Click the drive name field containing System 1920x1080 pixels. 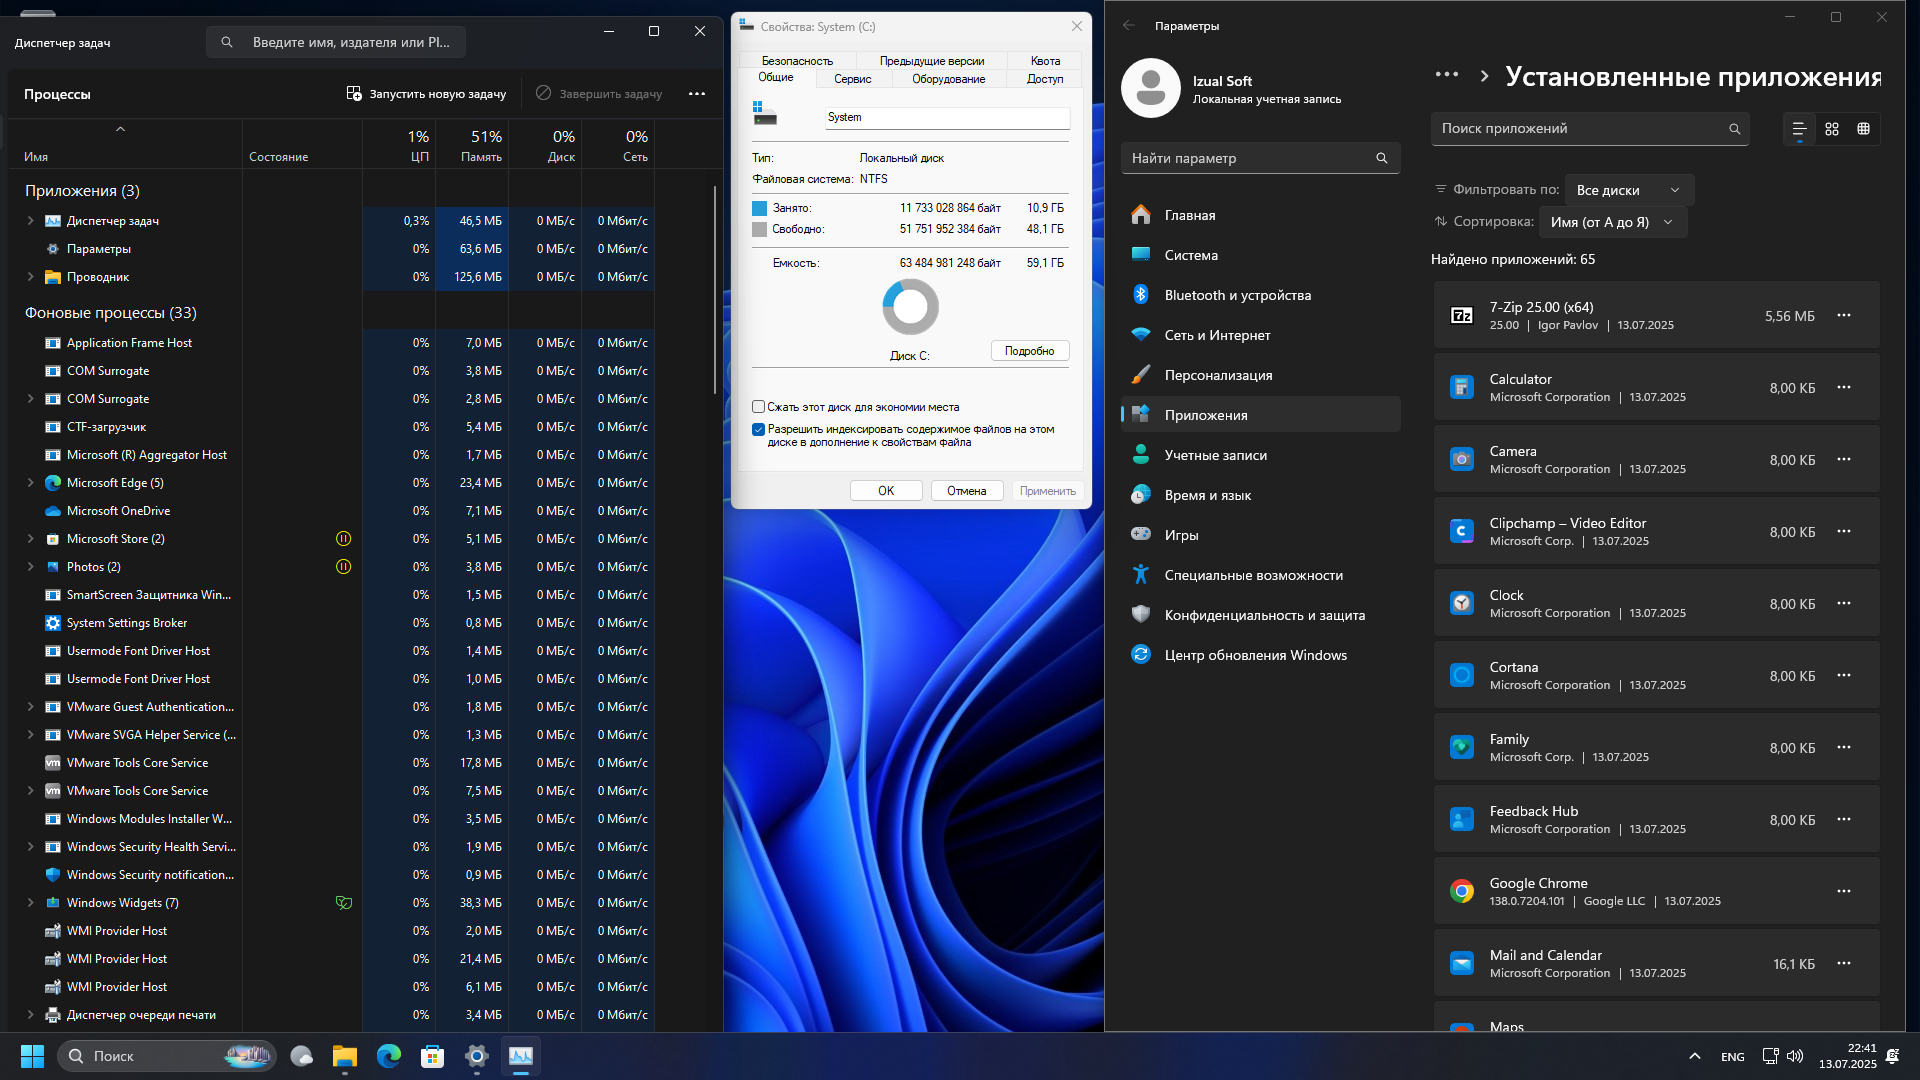(x=947, y=117)
